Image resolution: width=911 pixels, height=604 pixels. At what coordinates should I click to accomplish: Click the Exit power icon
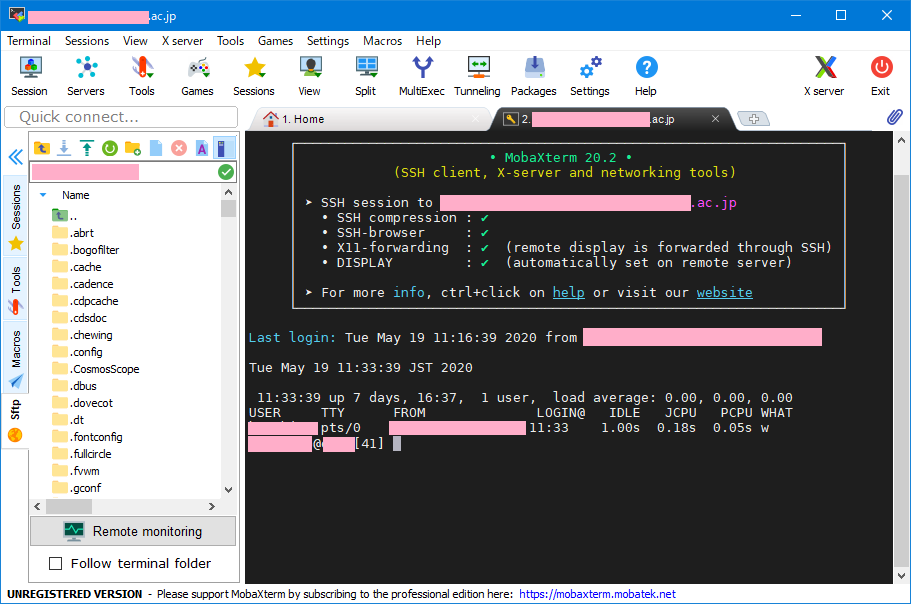[881, 76]
